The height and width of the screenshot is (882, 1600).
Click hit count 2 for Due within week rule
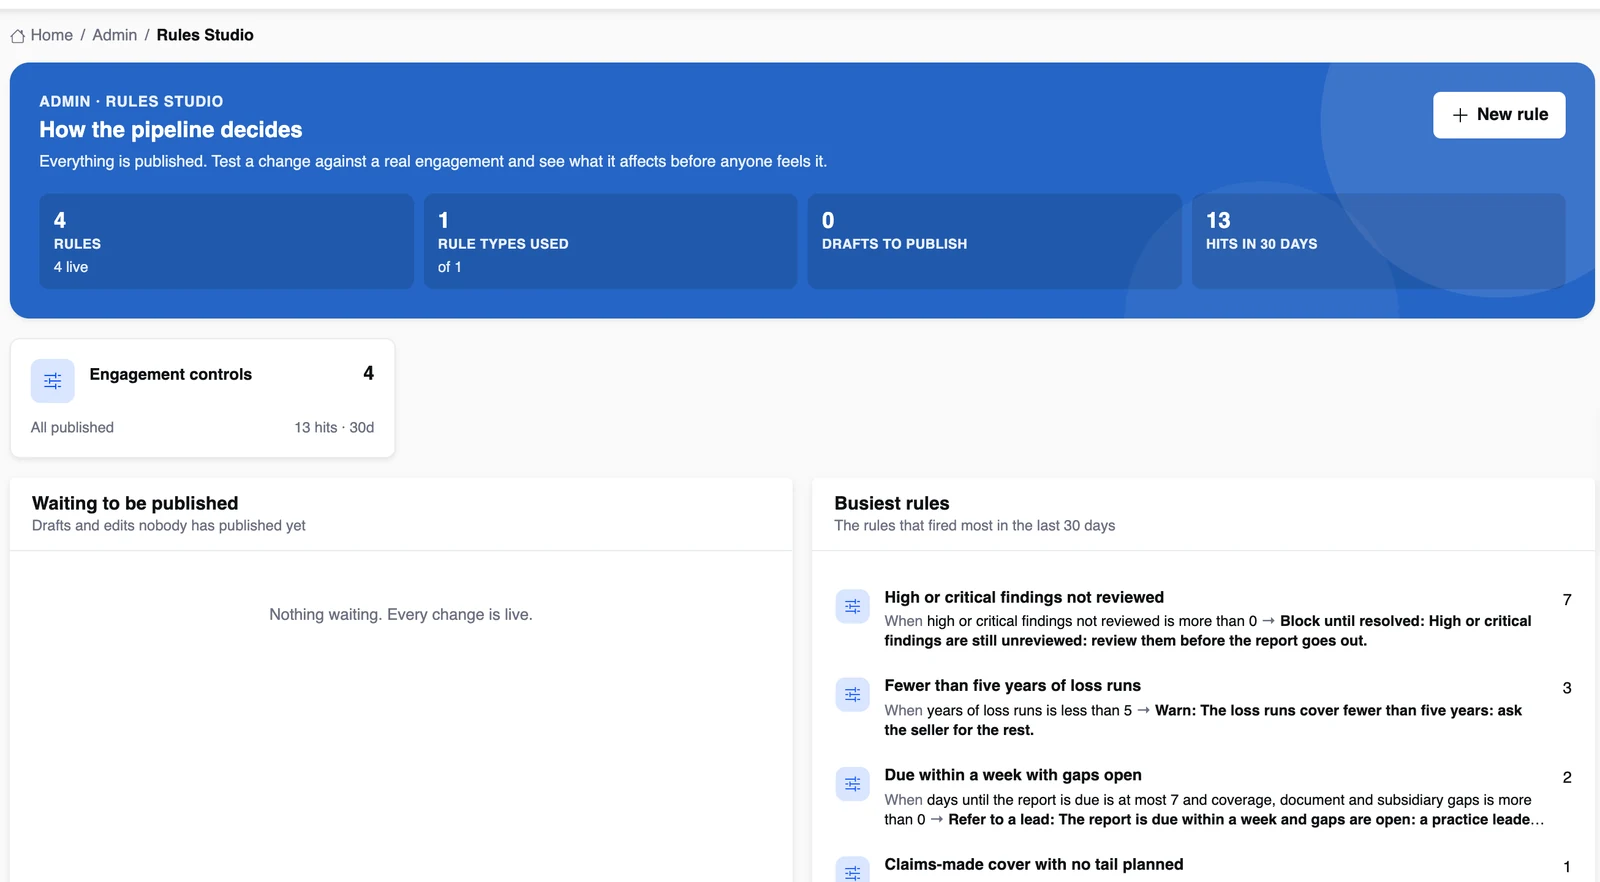click(1567, 777)
